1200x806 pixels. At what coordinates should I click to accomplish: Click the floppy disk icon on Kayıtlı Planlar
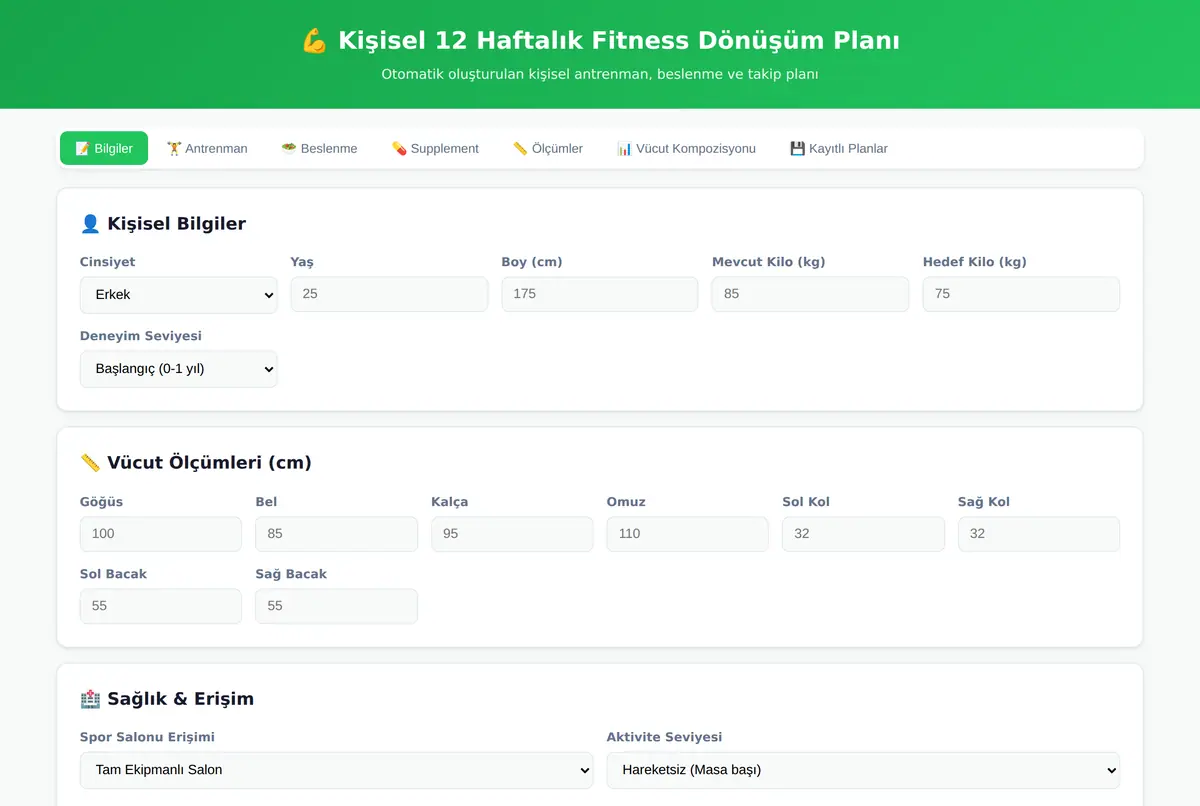click(x=797, y=148)
